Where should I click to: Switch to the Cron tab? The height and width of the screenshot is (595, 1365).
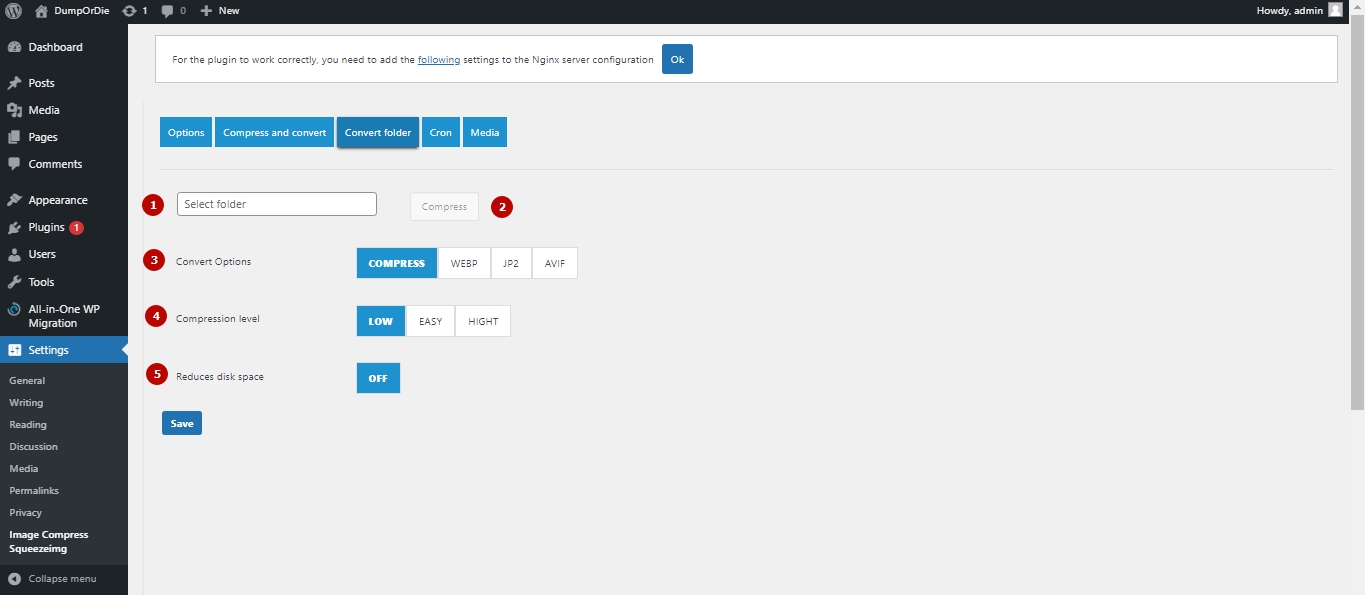(441, 132)
